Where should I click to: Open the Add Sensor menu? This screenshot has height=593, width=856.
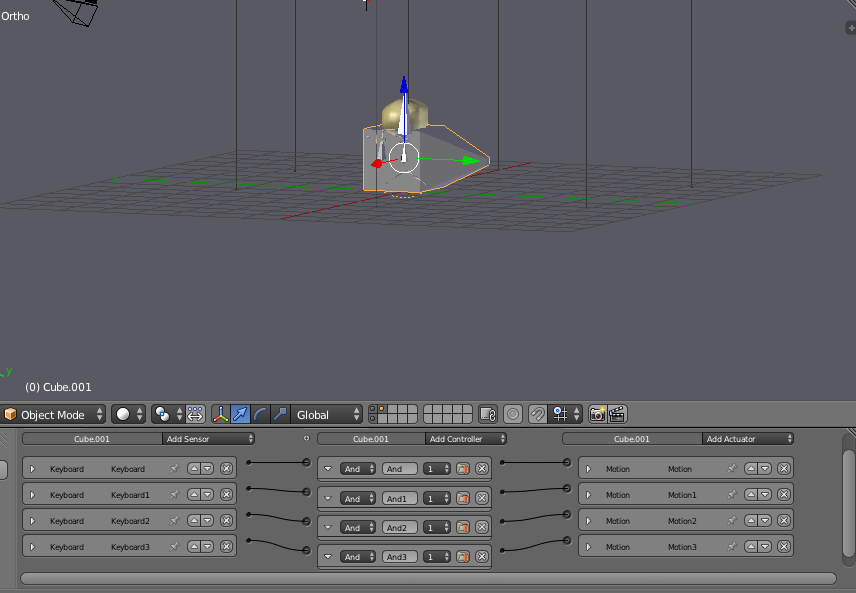[208, 439]
